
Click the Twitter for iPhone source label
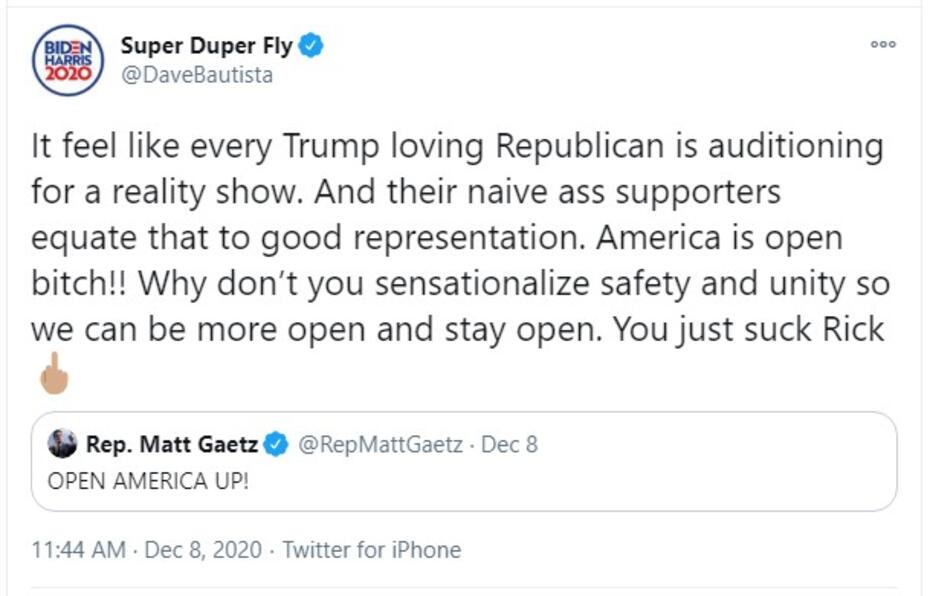tap(371, 549)
